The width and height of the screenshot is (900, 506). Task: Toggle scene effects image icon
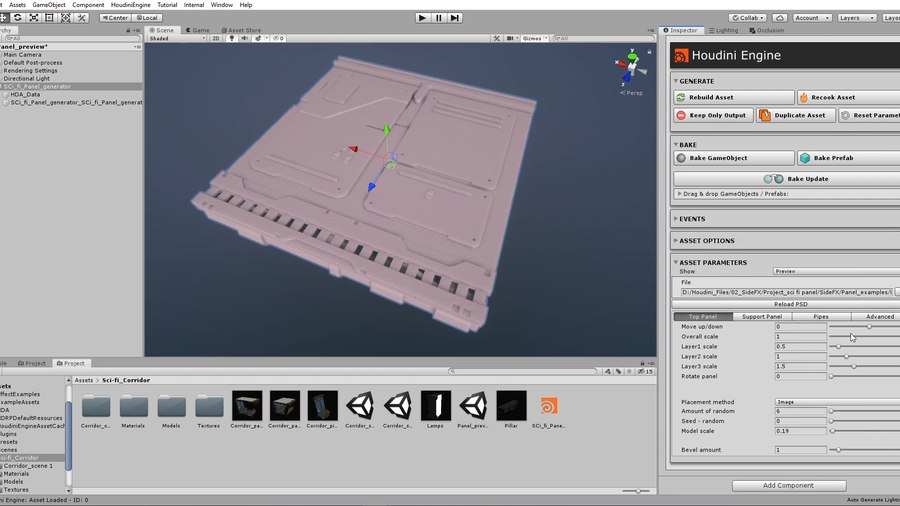[258, 38]
